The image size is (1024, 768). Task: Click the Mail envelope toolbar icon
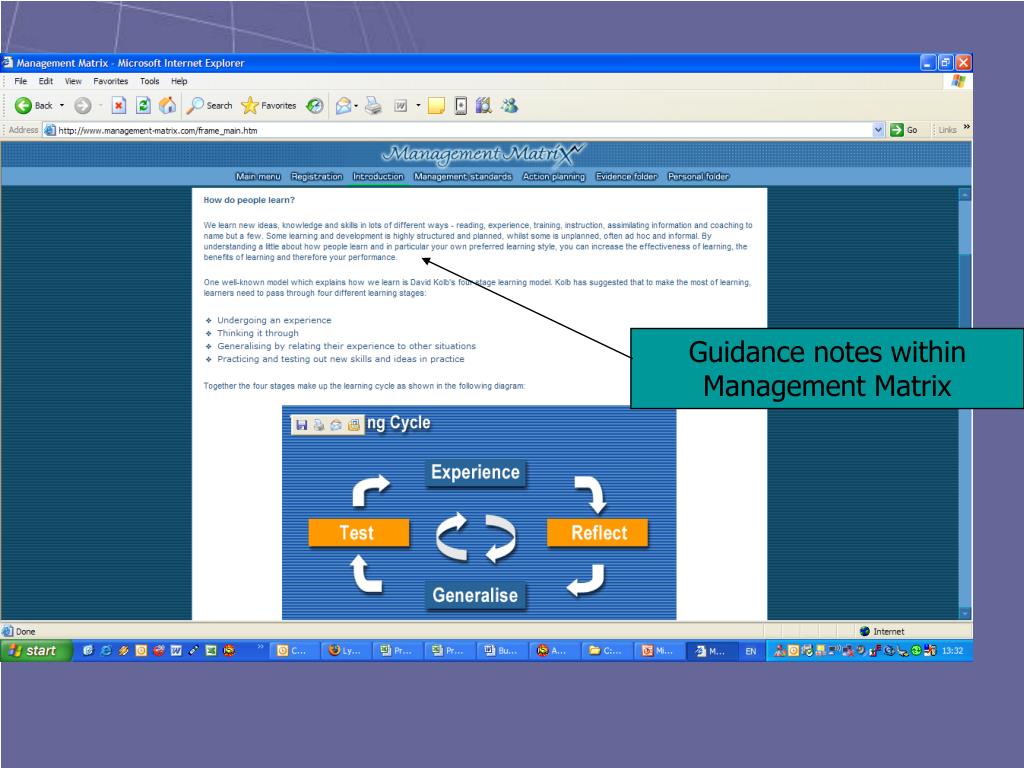click(x=343, y=105)
